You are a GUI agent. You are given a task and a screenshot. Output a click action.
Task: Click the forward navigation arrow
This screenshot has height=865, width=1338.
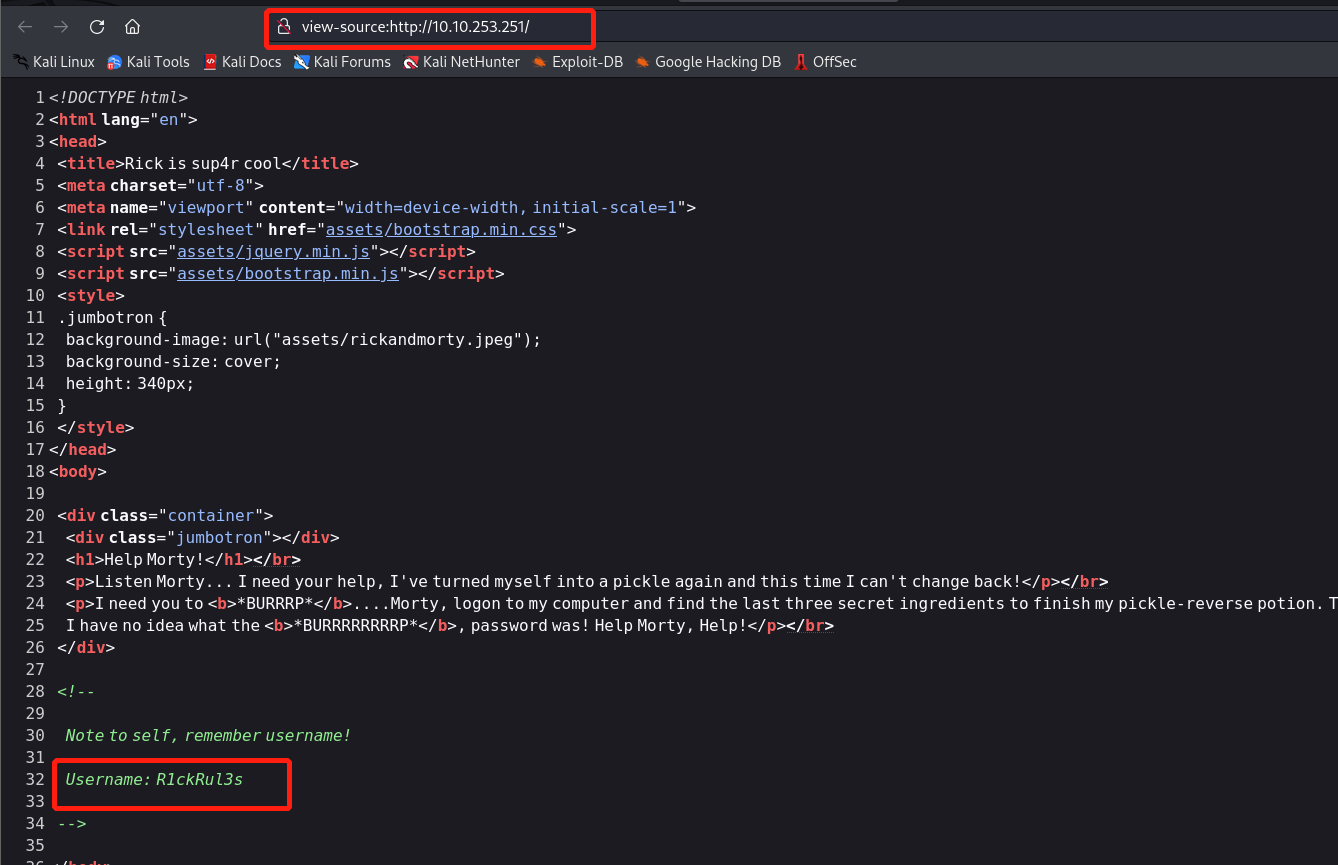[x=61, y=27]
